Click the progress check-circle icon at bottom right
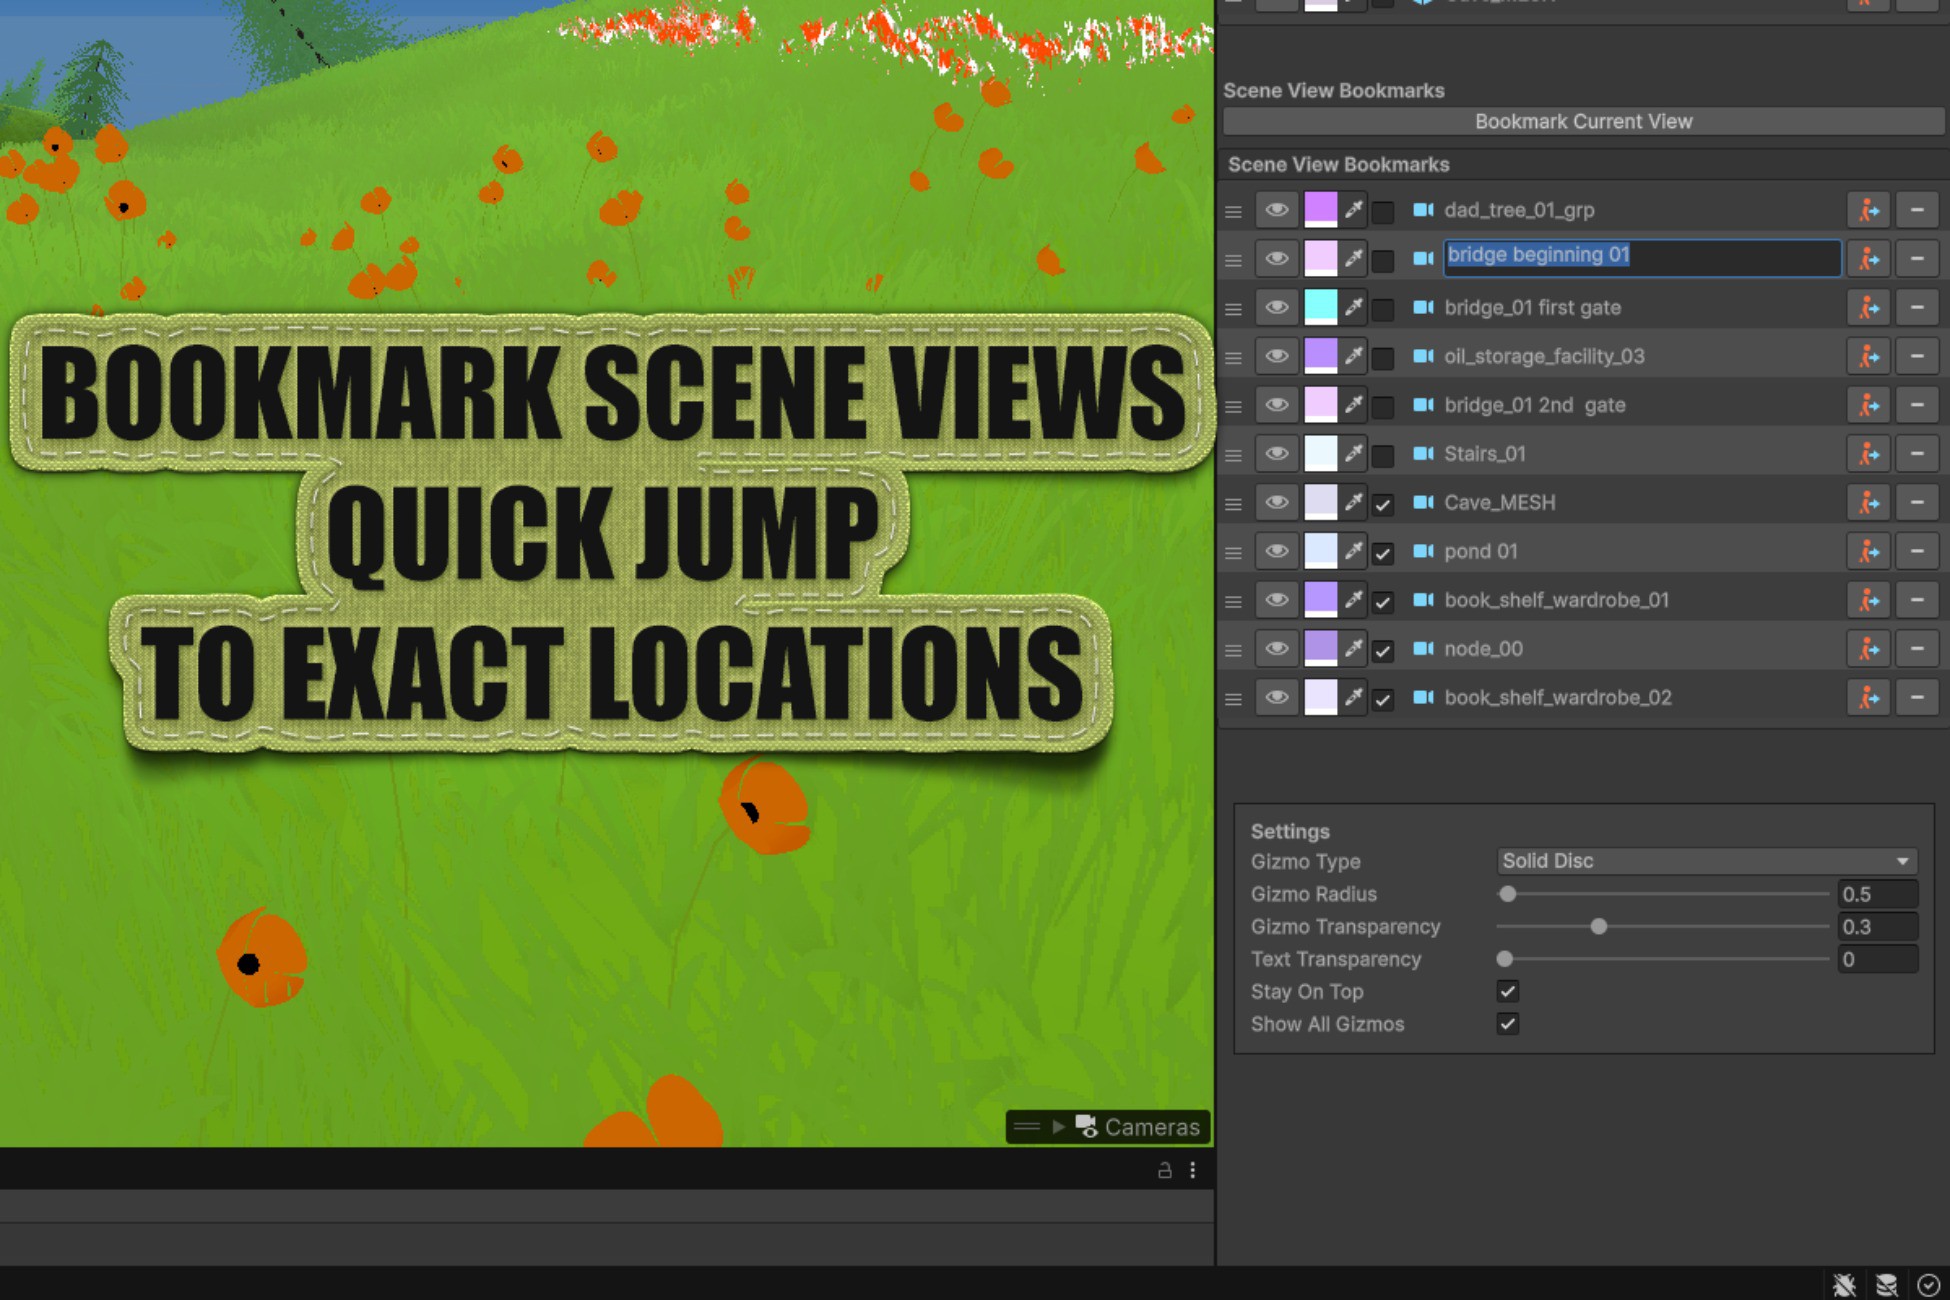Viewport: 1950px width, 1300px height. tap(1930, 1284)
